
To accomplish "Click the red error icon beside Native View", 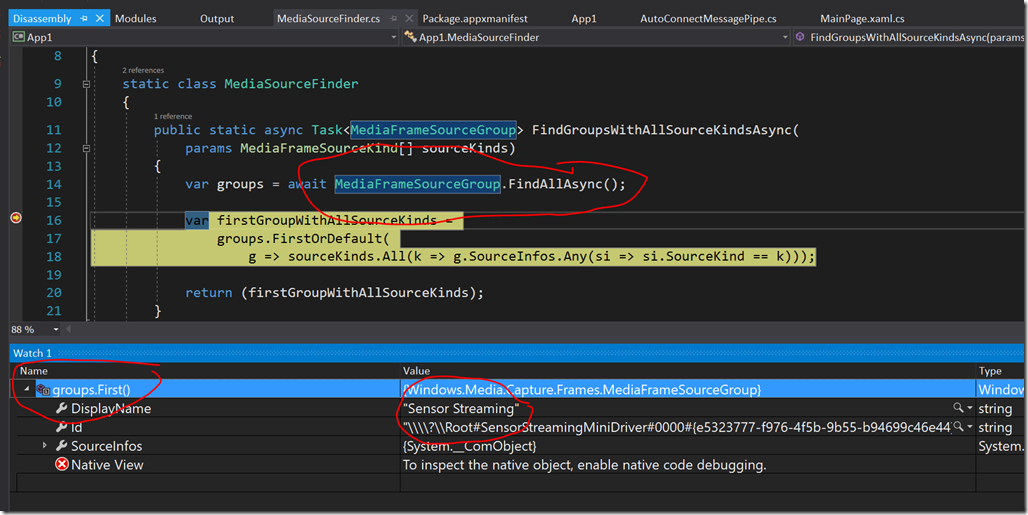I will pos(62,465).
